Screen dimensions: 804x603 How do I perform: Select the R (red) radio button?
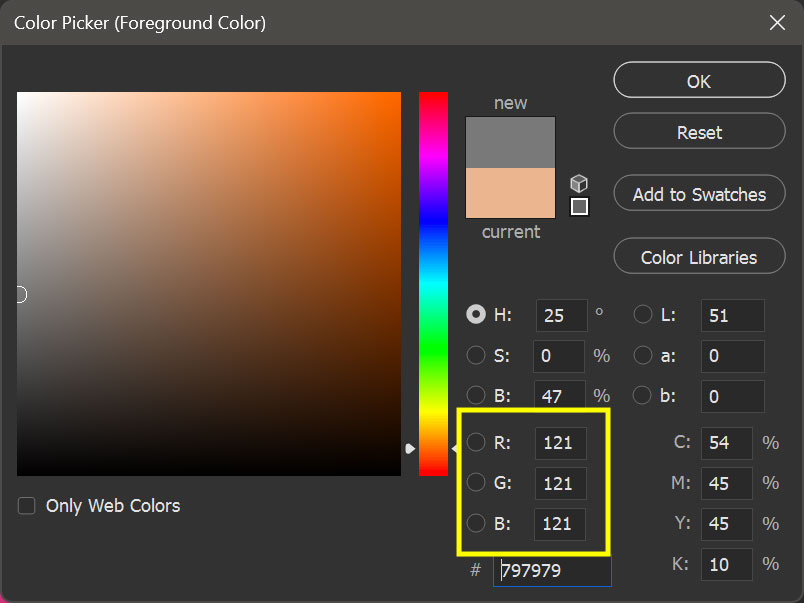pos(476,442)
